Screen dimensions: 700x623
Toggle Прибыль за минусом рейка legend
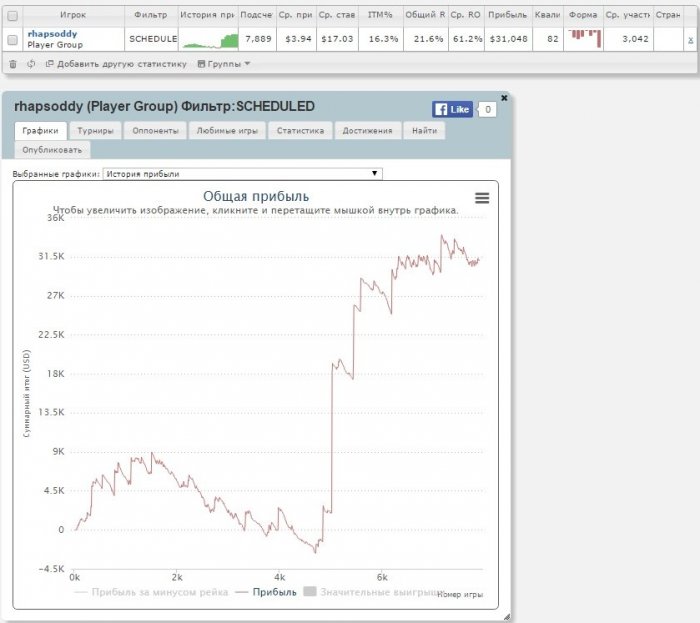(151, 592)
